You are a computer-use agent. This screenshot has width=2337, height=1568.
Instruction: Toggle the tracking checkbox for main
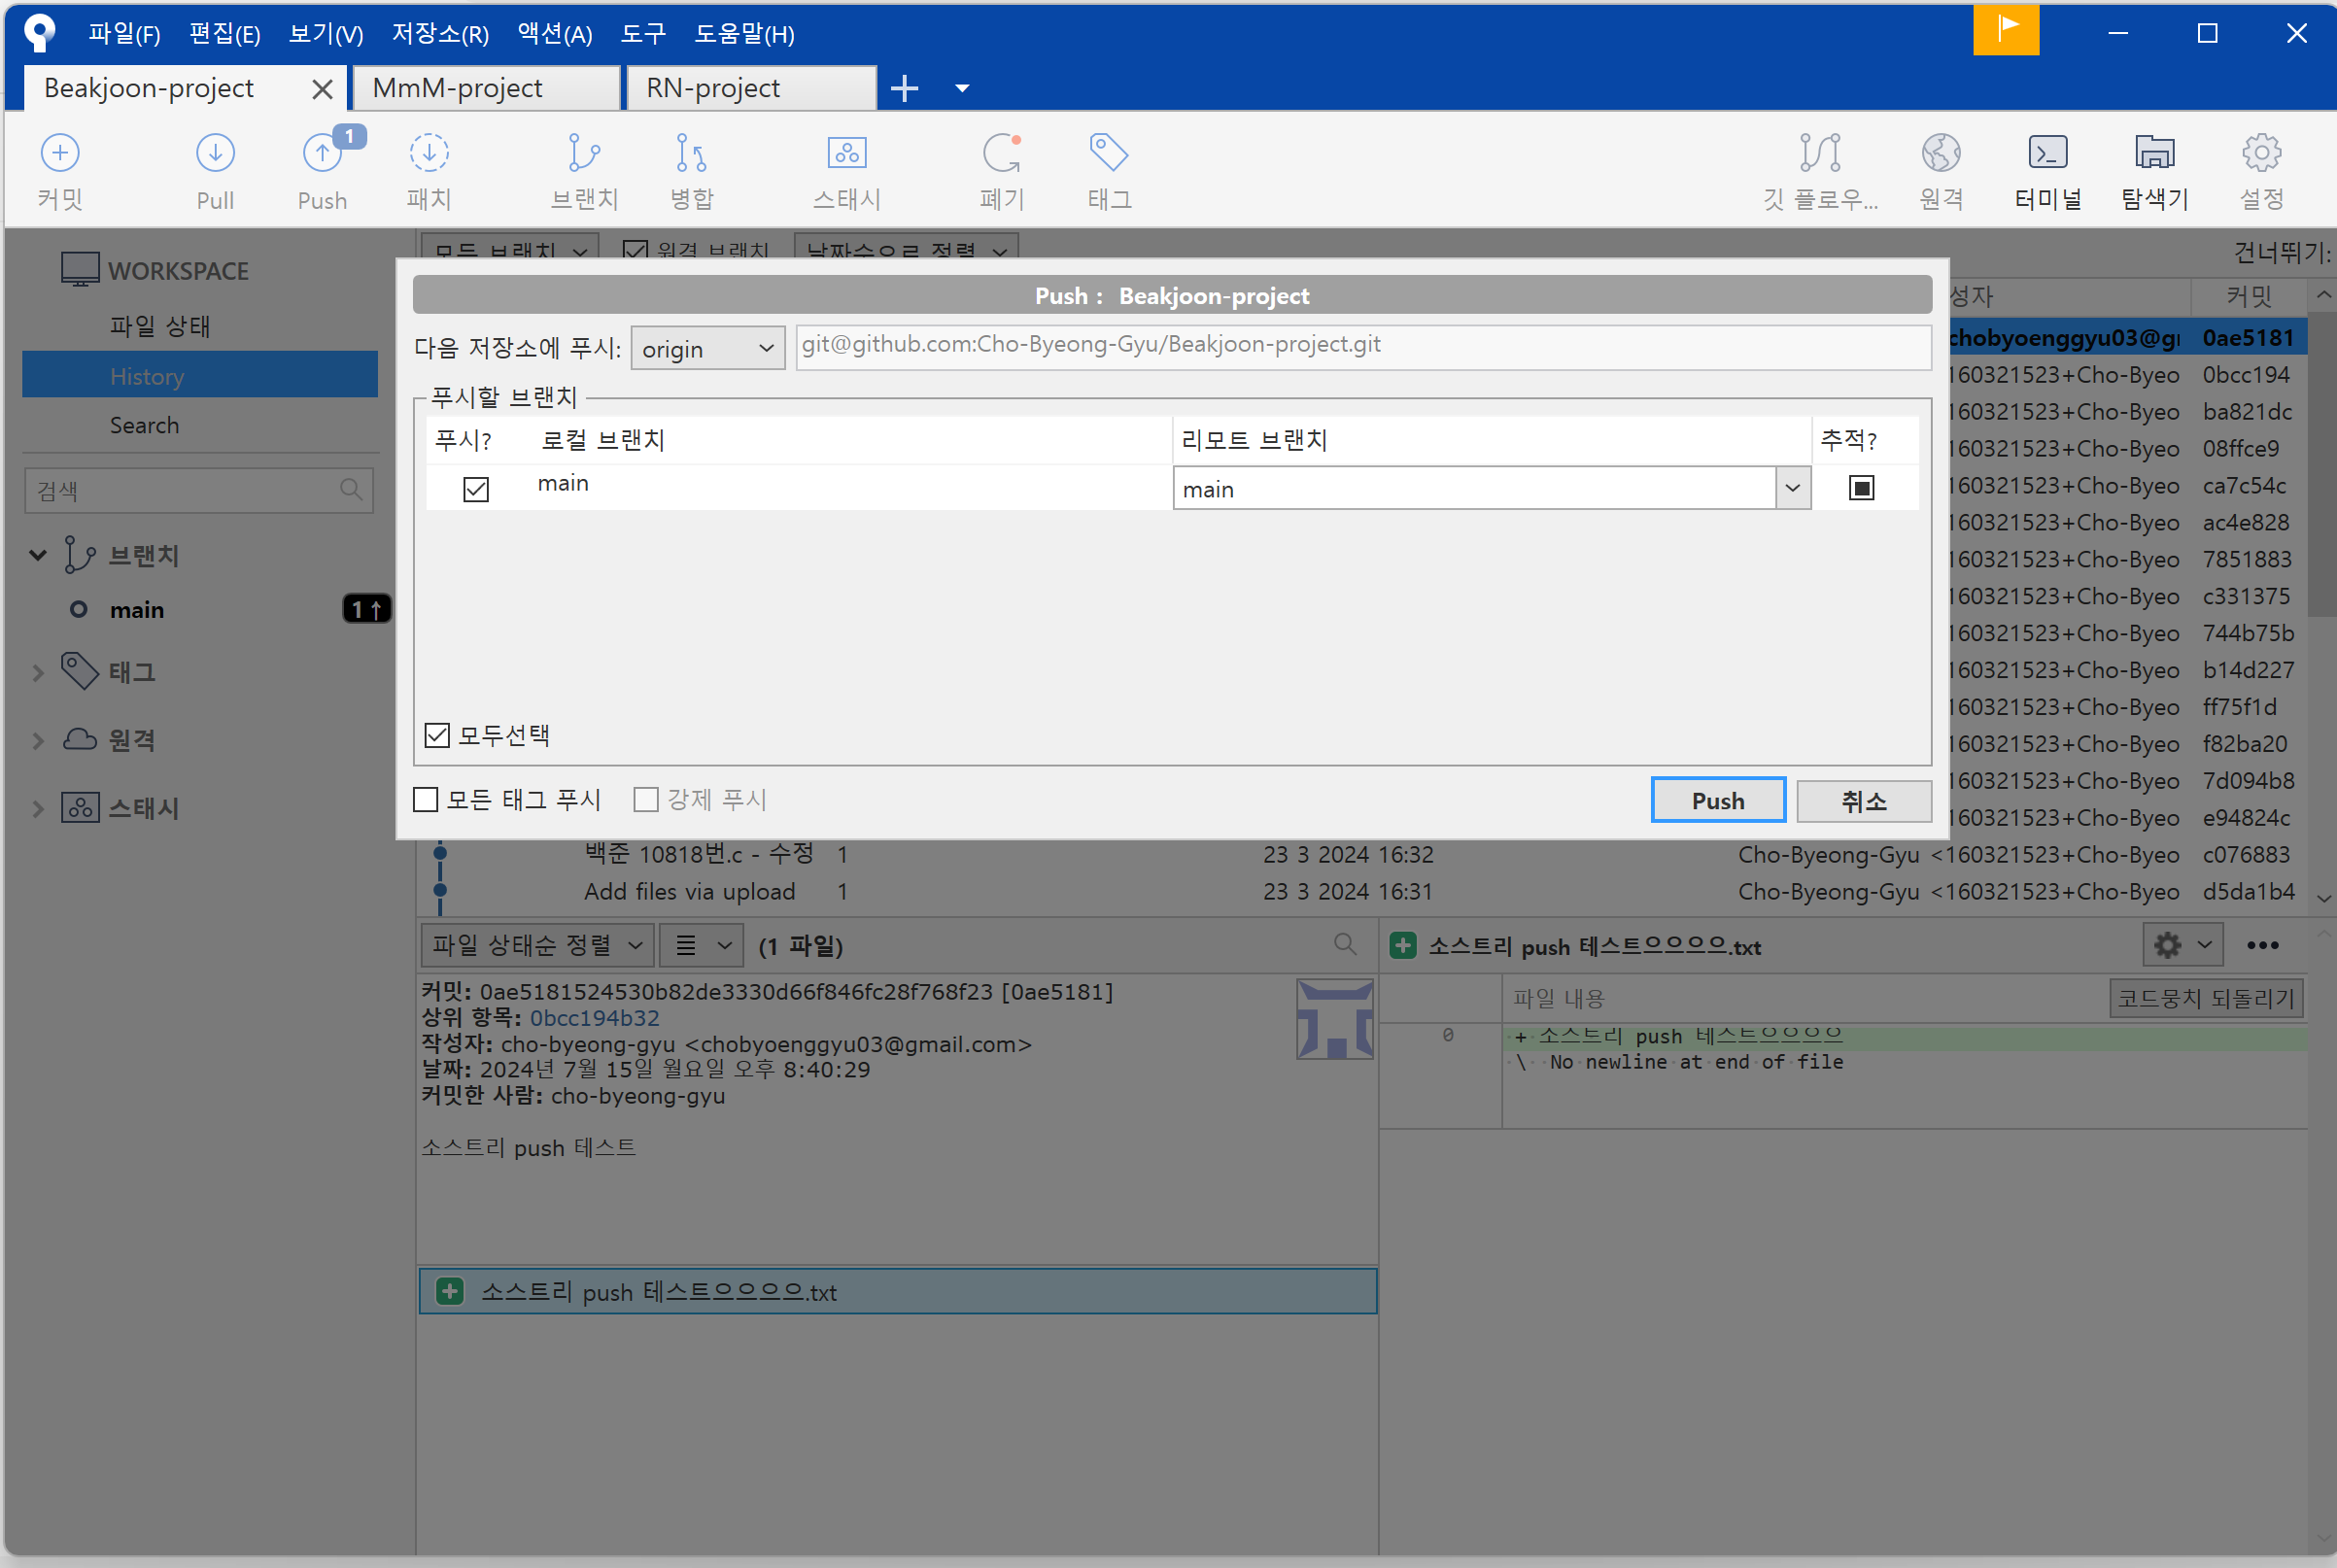pos(1861,488)
